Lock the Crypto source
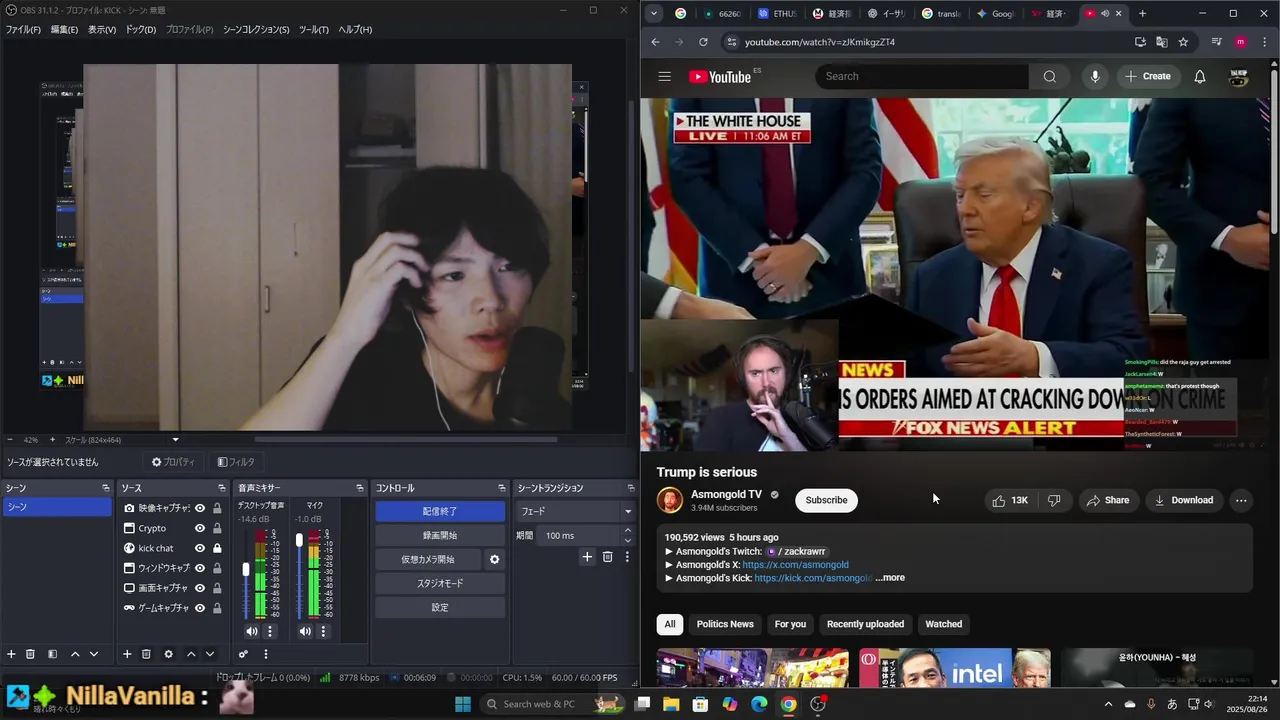The image size is (1280, 720). [x=217, y=528]
